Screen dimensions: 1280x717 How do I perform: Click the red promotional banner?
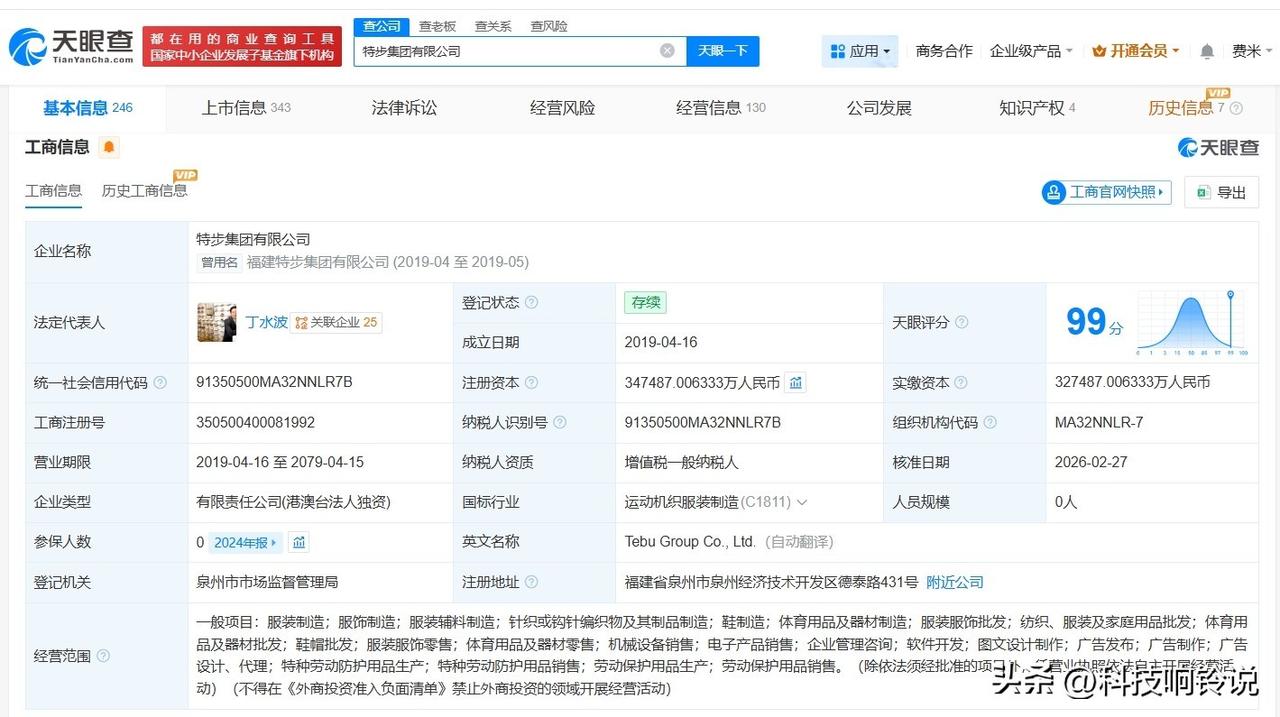242,47
